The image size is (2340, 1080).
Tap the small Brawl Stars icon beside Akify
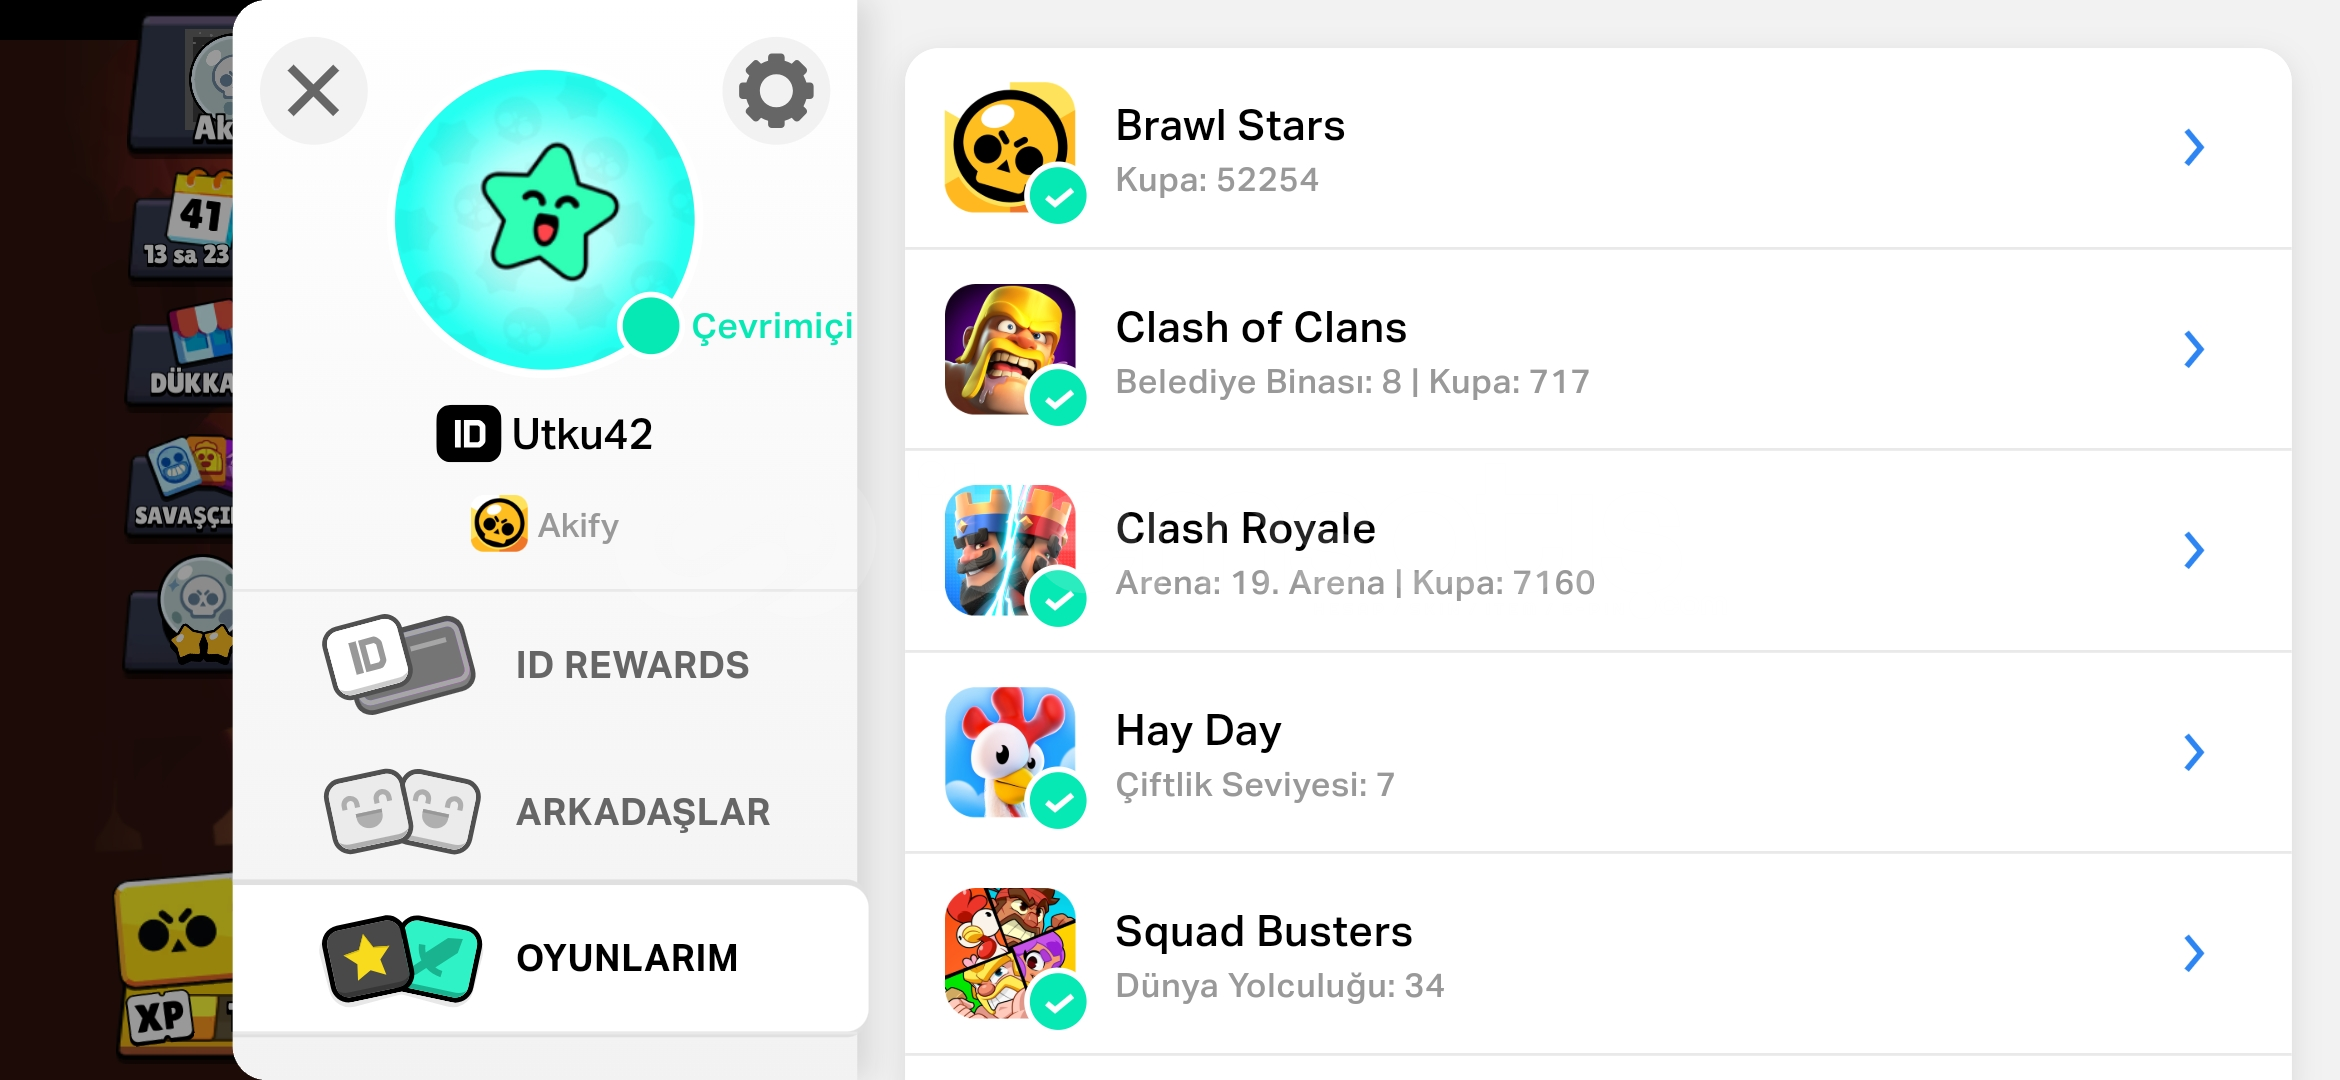499,524
